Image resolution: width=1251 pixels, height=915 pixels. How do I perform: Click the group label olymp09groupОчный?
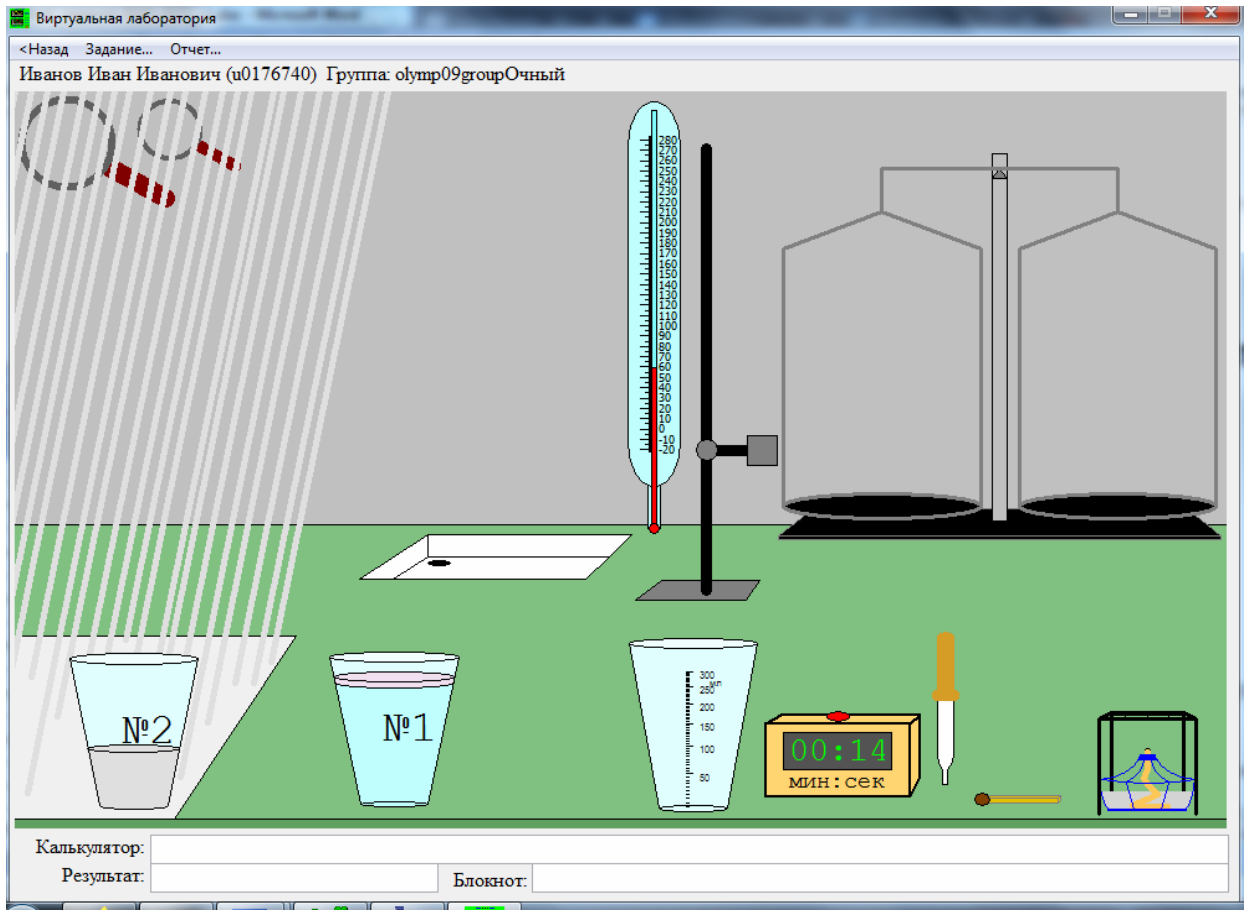point(480,74)
